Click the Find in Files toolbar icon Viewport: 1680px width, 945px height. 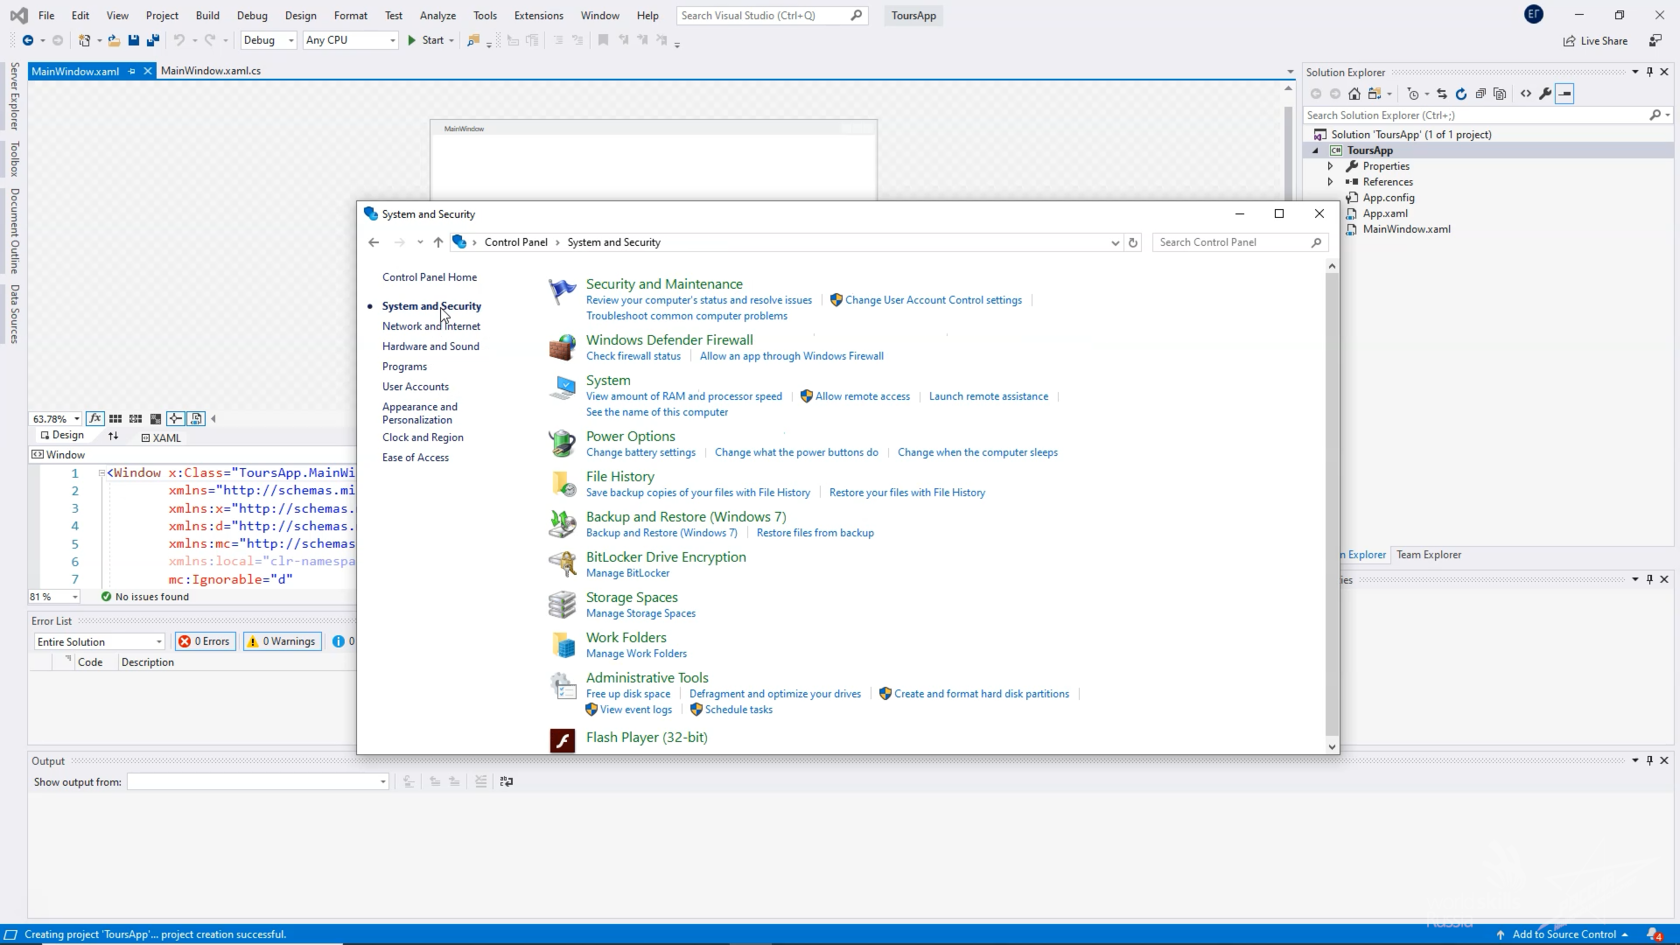point(474,40)
